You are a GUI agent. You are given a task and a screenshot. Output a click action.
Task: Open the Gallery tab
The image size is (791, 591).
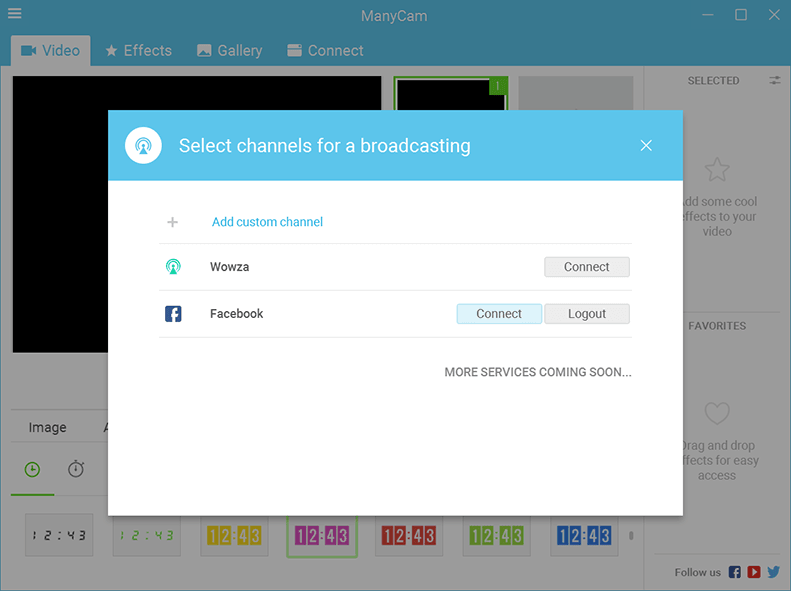coord(230,51)
